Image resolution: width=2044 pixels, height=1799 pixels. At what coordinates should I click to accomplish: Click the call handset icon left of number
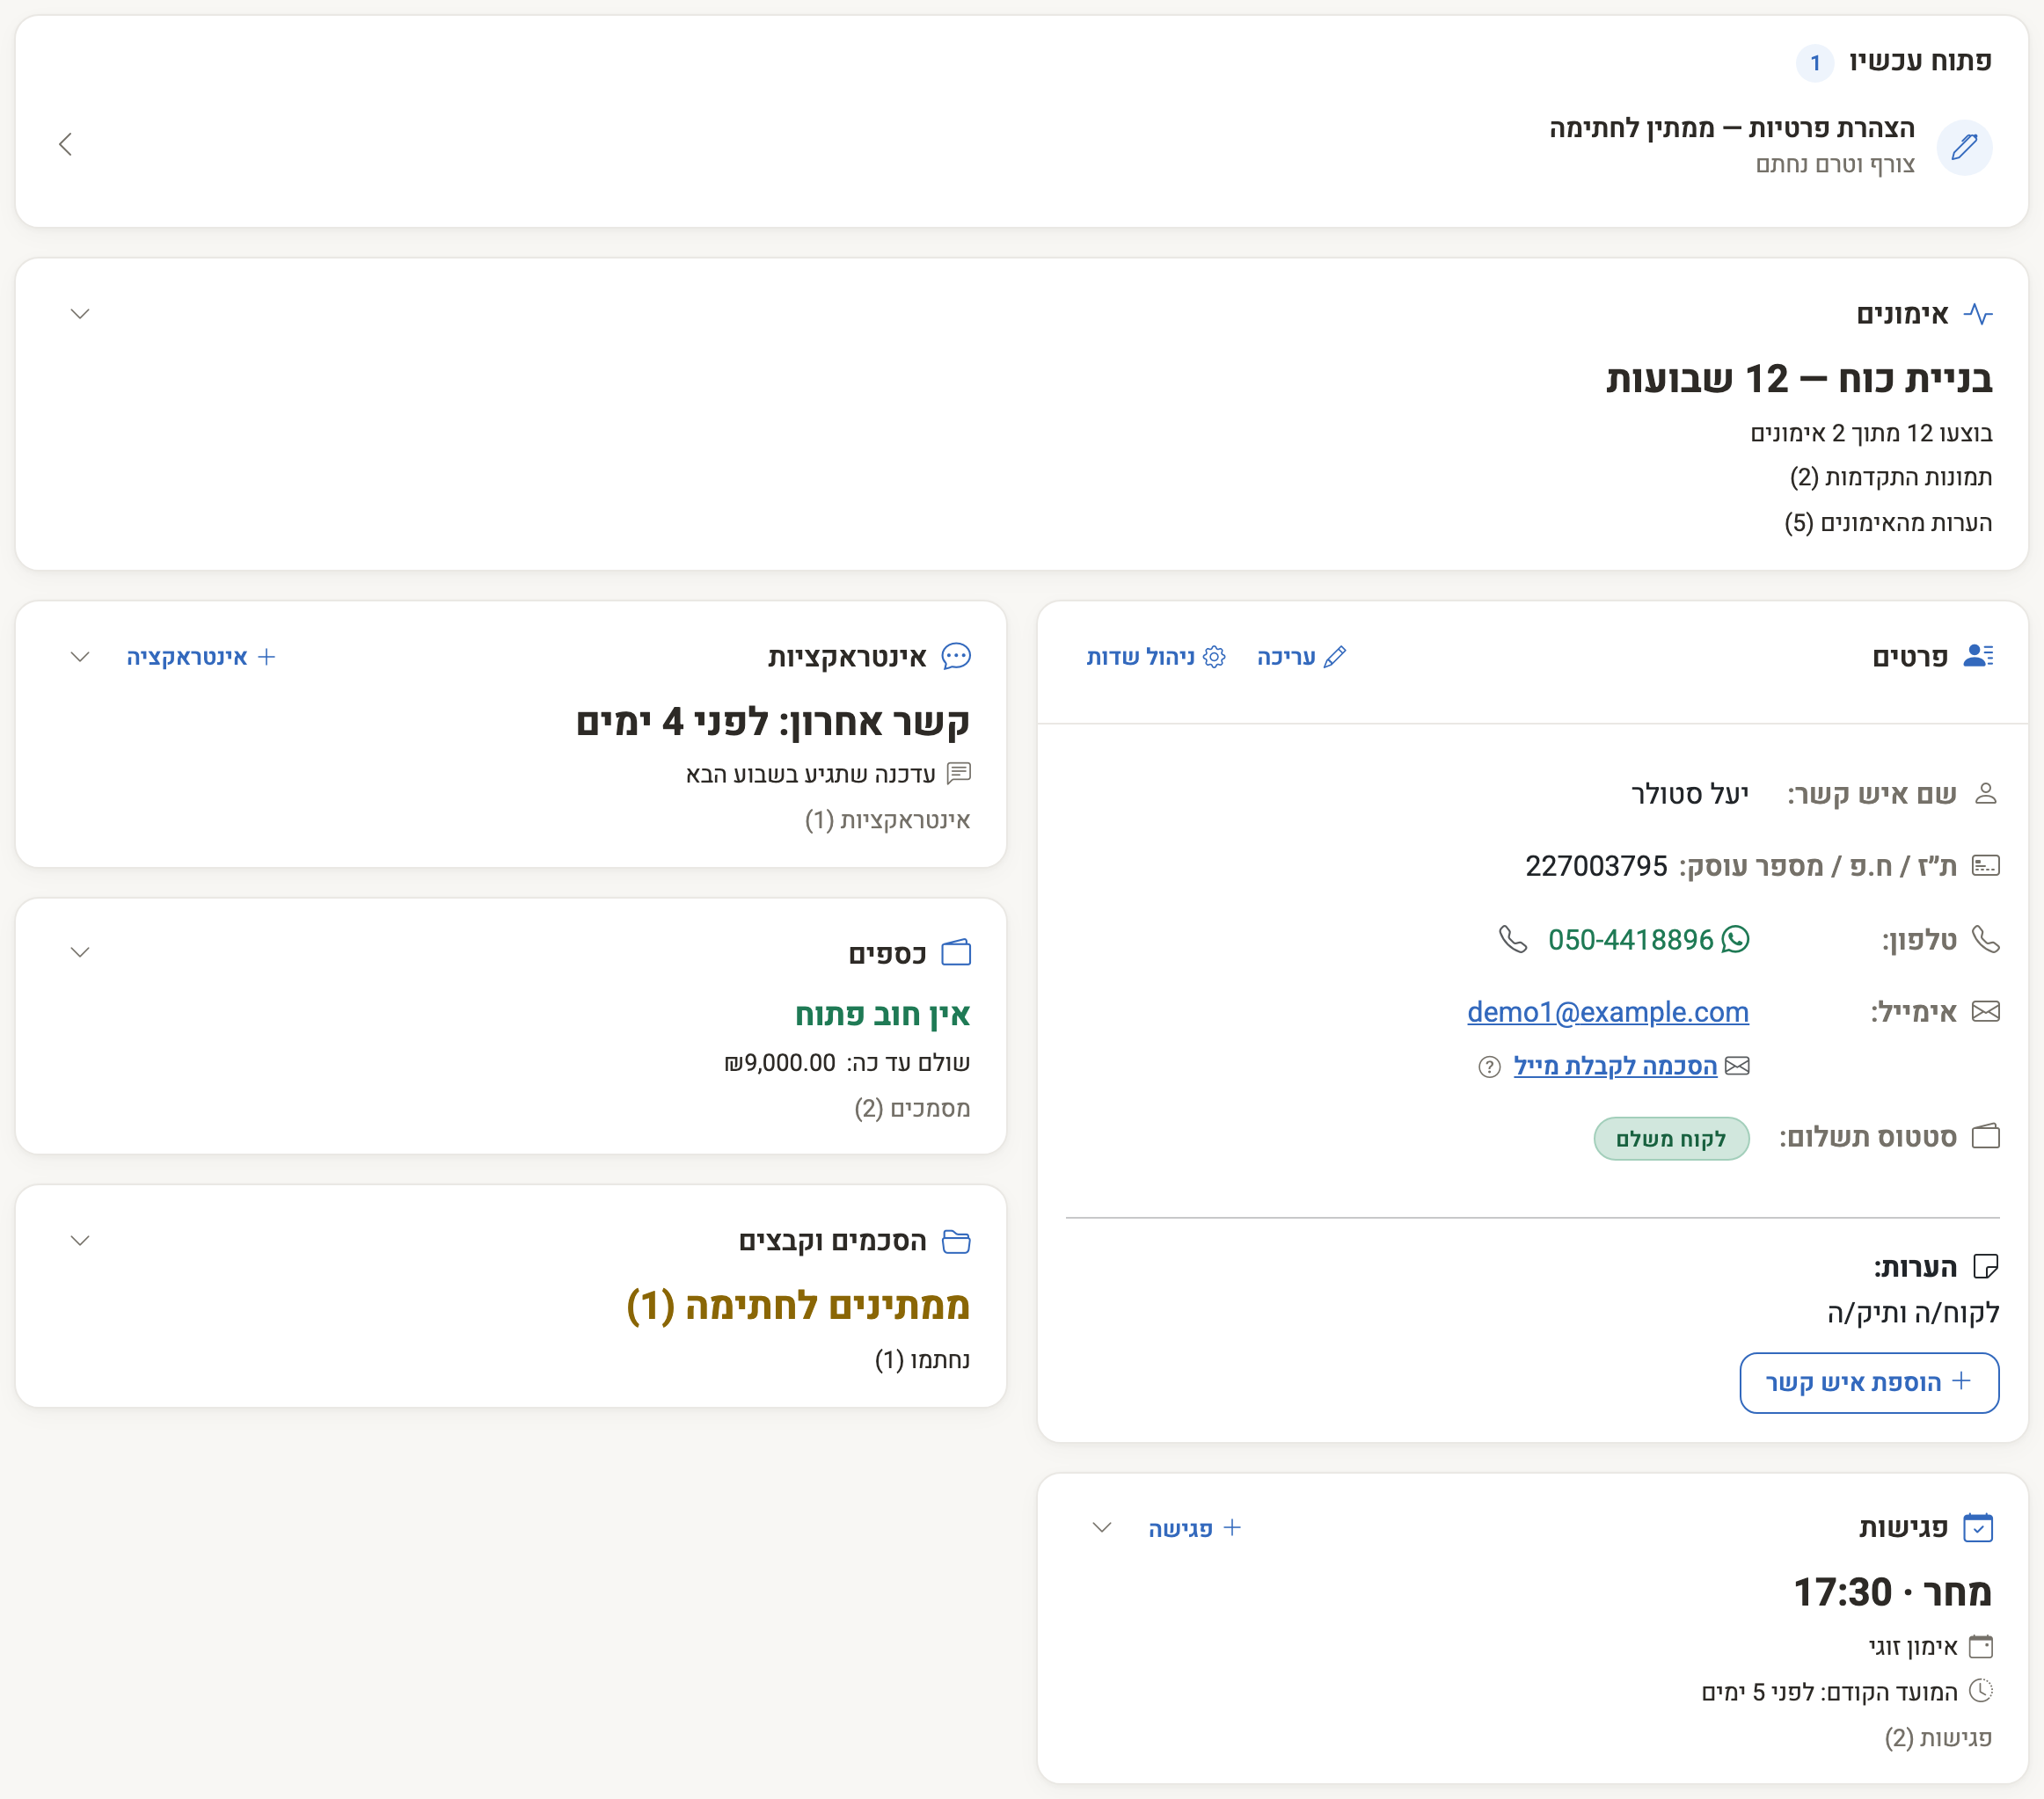pos(1513,940)
